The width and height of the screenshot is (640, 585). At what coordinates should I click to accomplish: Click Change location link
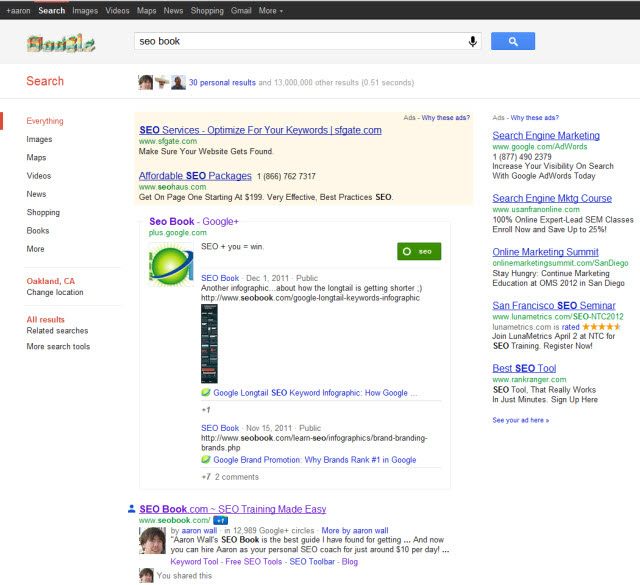pyautogui.click(x=55, y=292)
